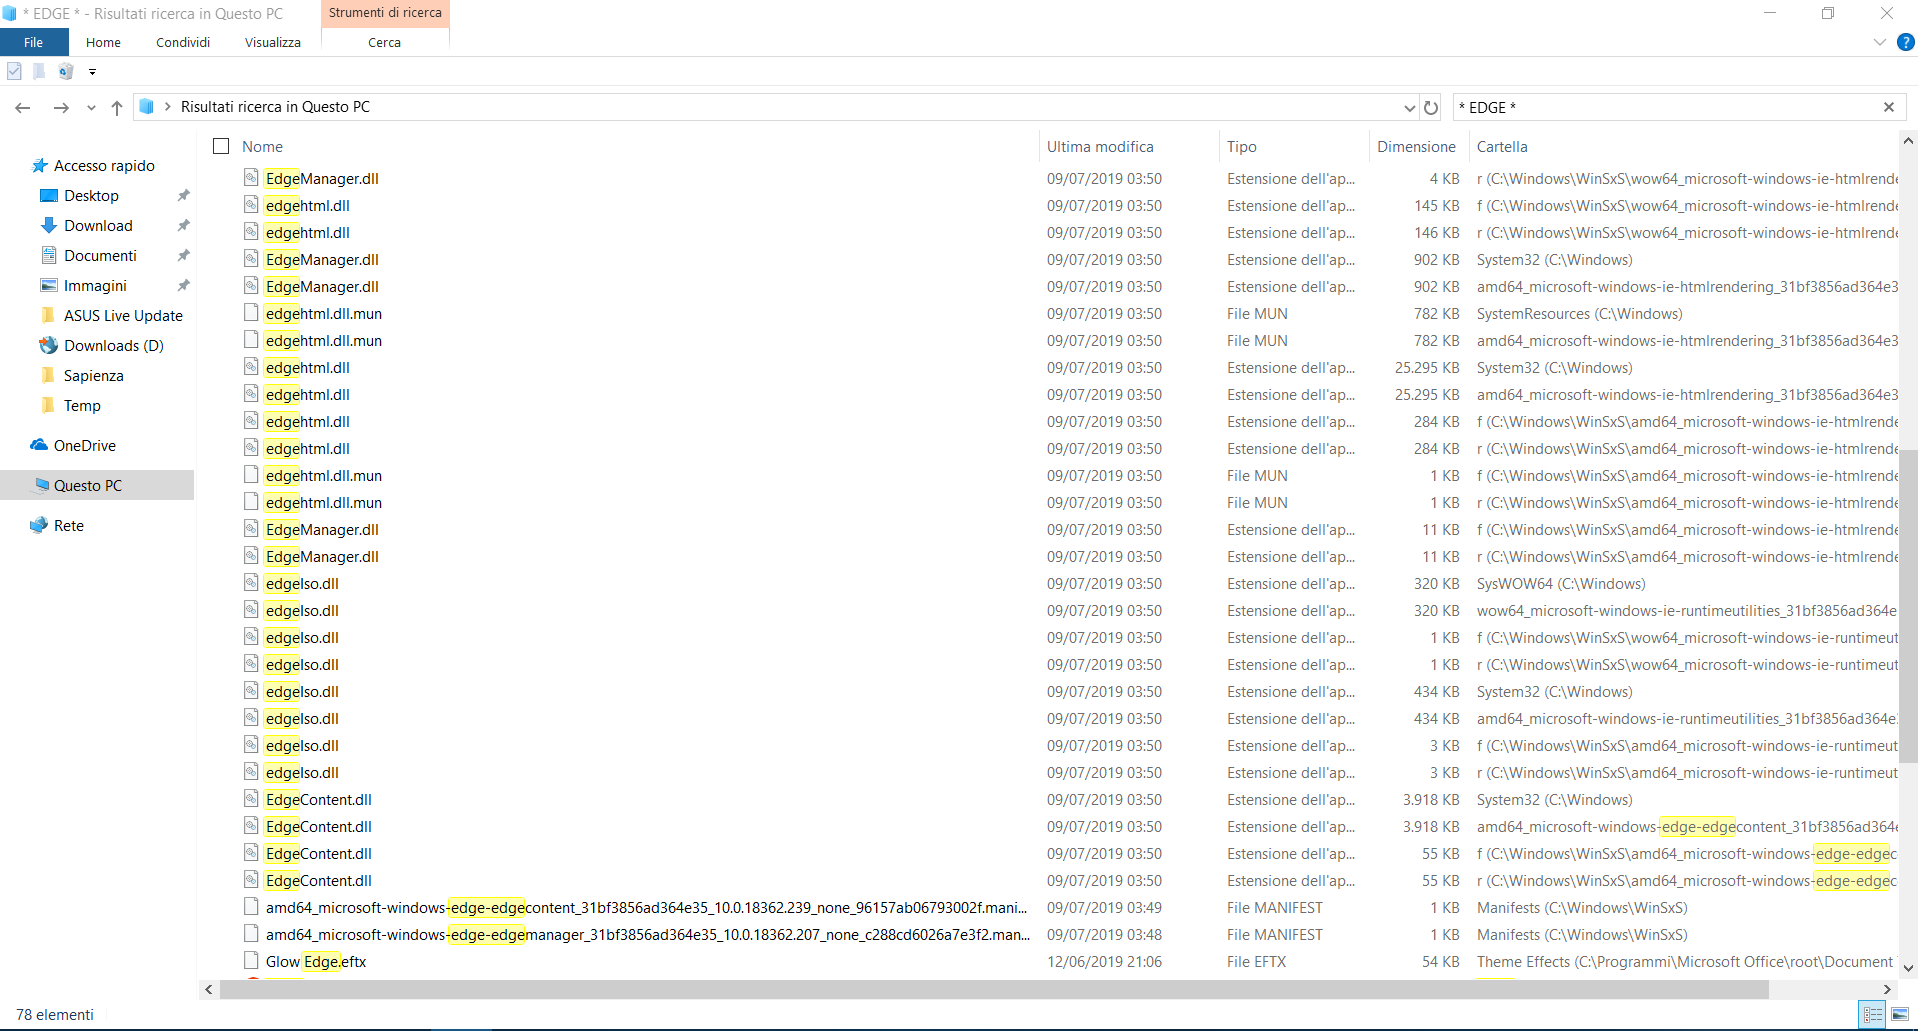The height and width of the screenshot is (1031, 1918).
Task: Open the File menu
Action: pyautogui.click(x=34, y=42)
